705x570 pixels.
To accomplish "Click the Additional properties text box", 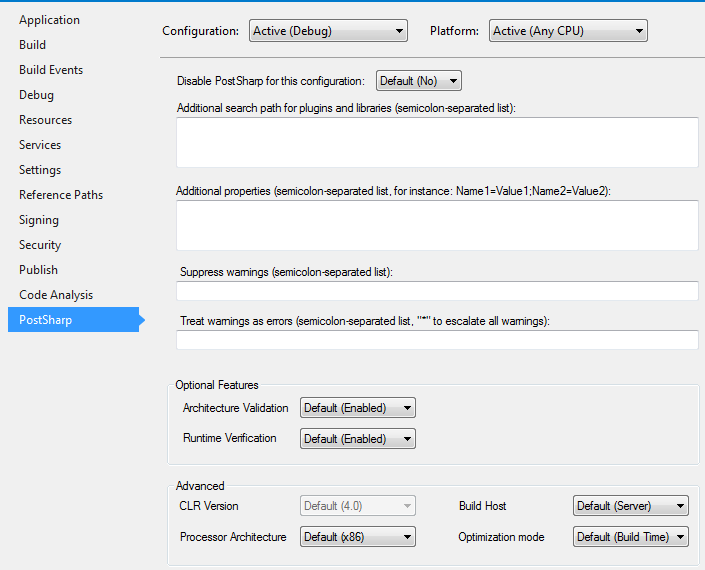I will pos(437,225).
